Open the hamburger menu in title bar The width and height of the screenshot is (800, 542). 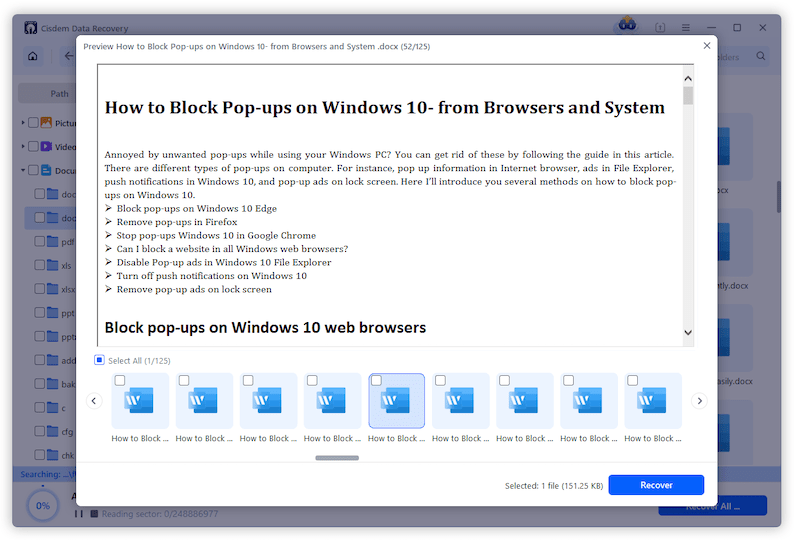tap(686, 28)
